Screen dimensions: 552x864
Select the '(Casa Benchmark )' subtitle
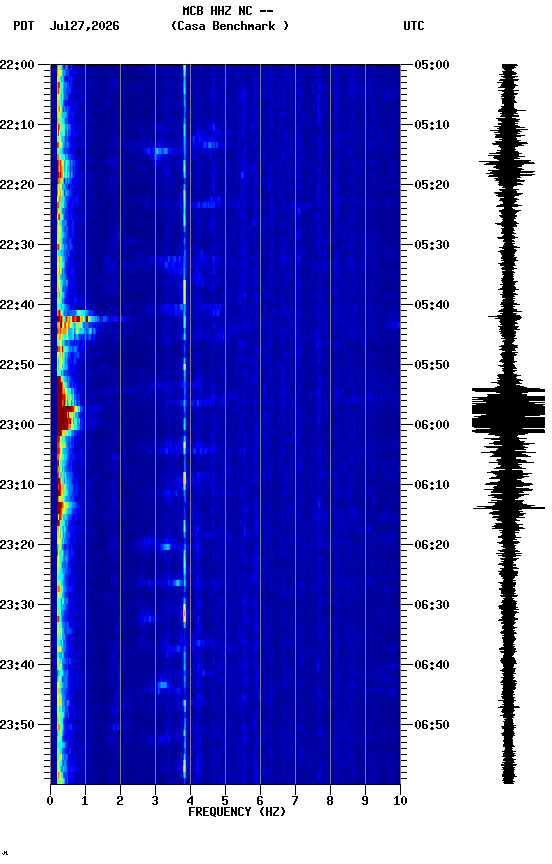point(229,25)
